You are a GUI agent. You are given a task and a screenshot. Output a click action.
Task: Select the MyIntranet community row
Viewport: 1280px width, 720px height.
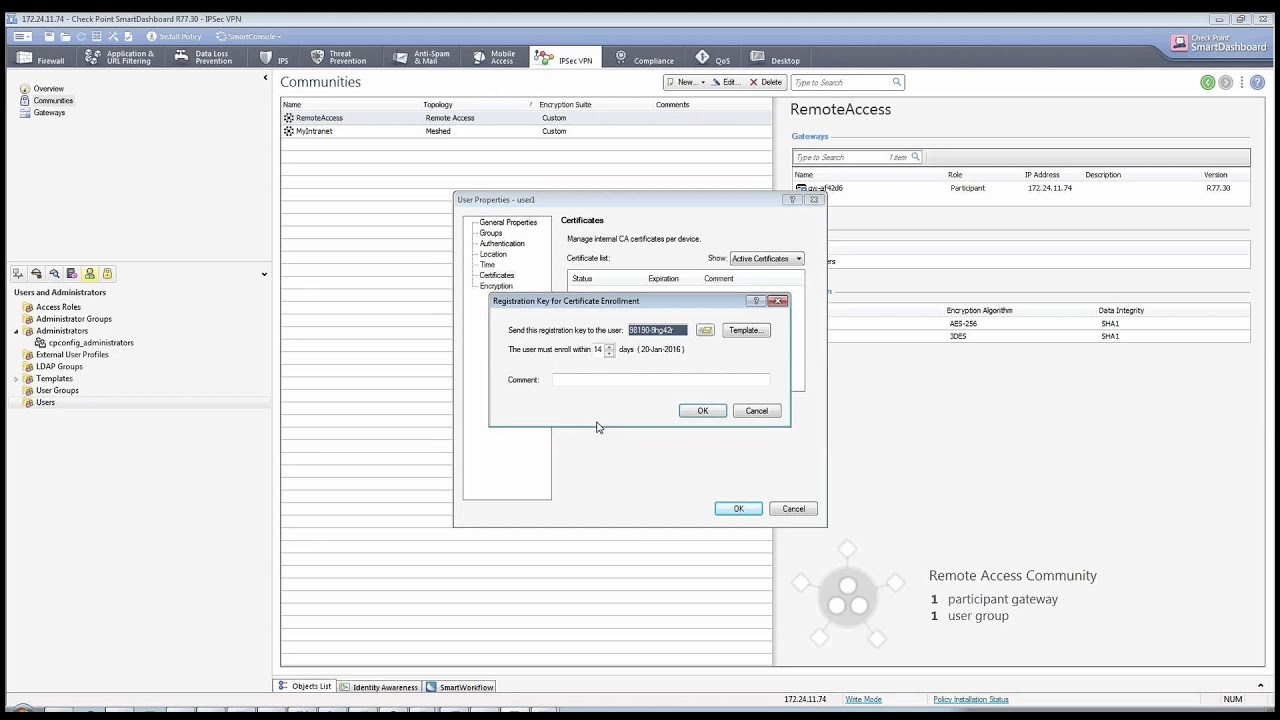tap(526, 131)
